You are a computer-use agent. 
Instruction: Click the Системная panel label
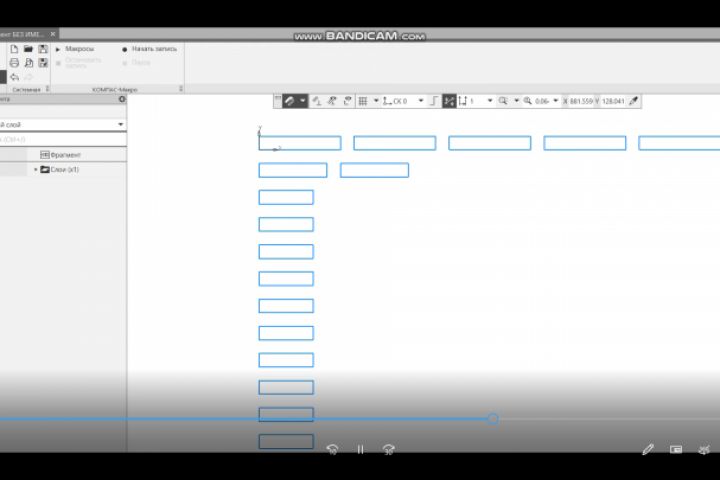point(27,89)
